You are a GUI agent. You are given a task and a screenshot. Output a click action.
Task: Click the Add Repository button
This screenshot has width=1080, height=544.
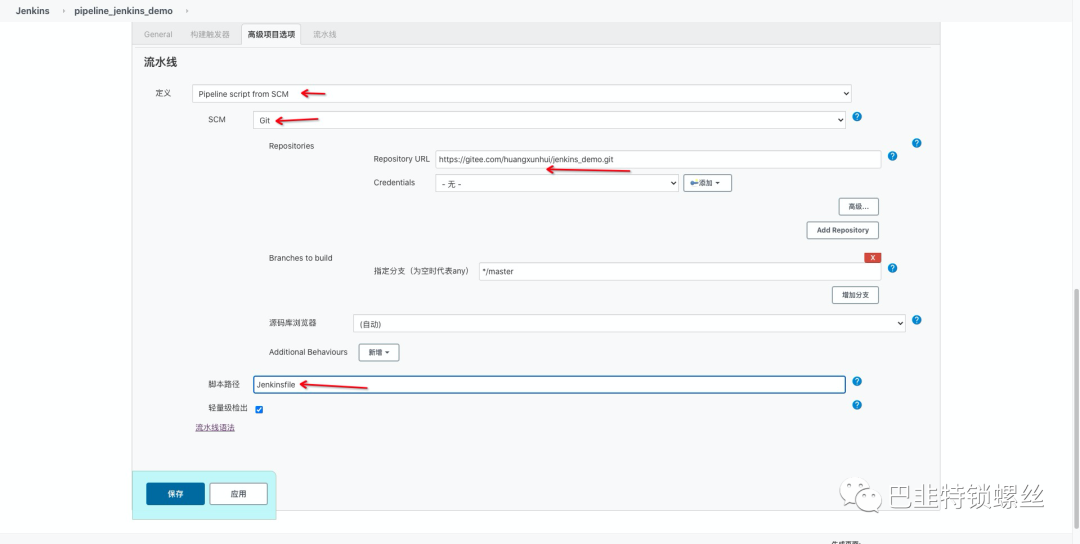pos(842,230)
